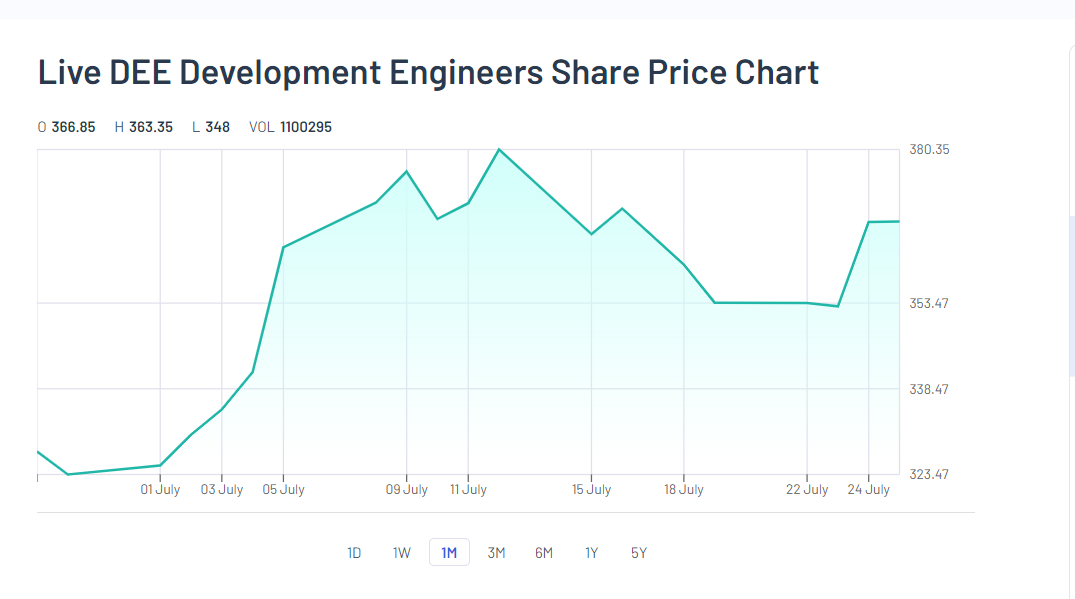The image size is (1075, 599).
Task: Click the 323.47 y-axis label
Action: [x=929, y=474]
